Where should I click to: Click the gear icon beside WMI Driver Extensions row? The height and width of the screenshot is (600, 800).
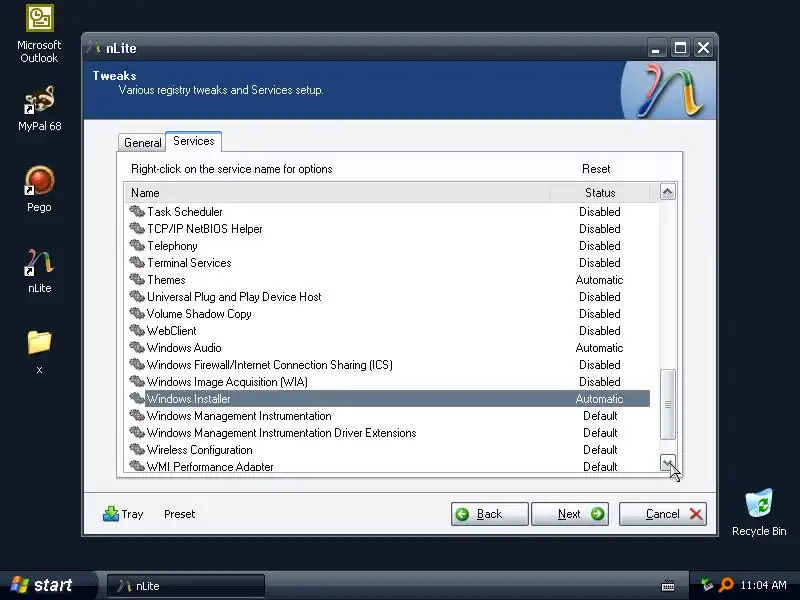click(137, 432)
